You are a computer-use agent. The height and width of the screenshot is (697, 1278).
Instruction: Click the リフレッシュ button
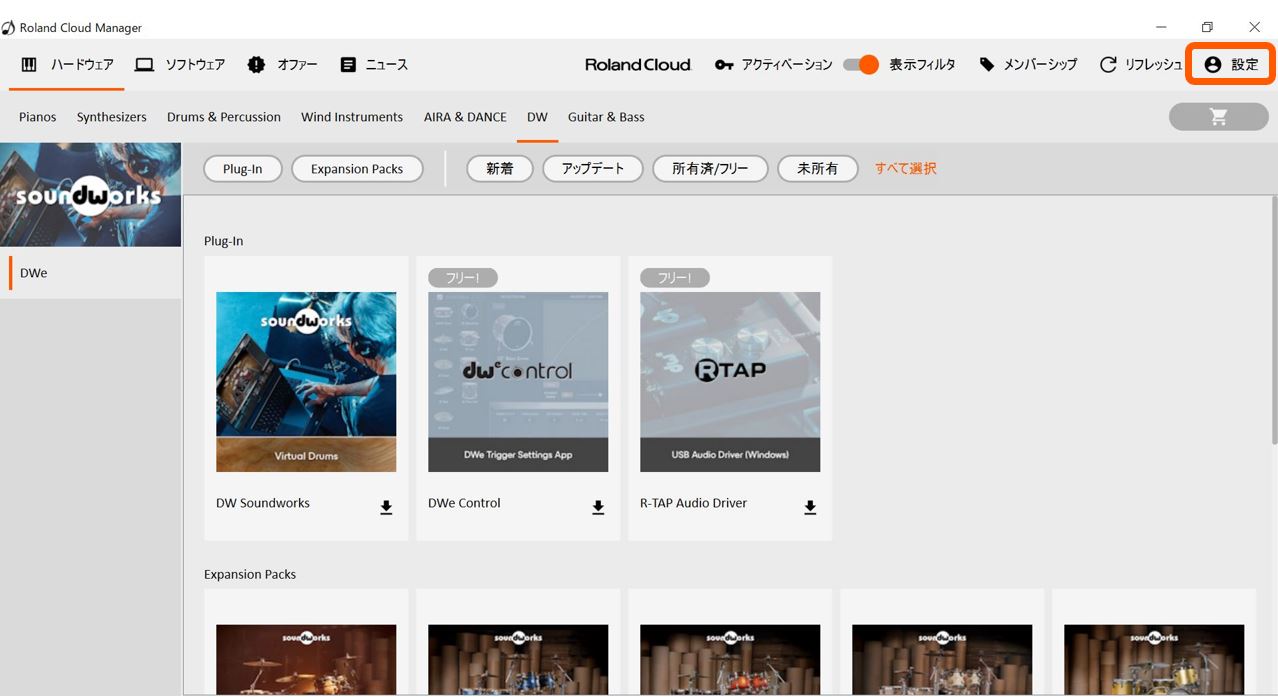[1141, 65]
